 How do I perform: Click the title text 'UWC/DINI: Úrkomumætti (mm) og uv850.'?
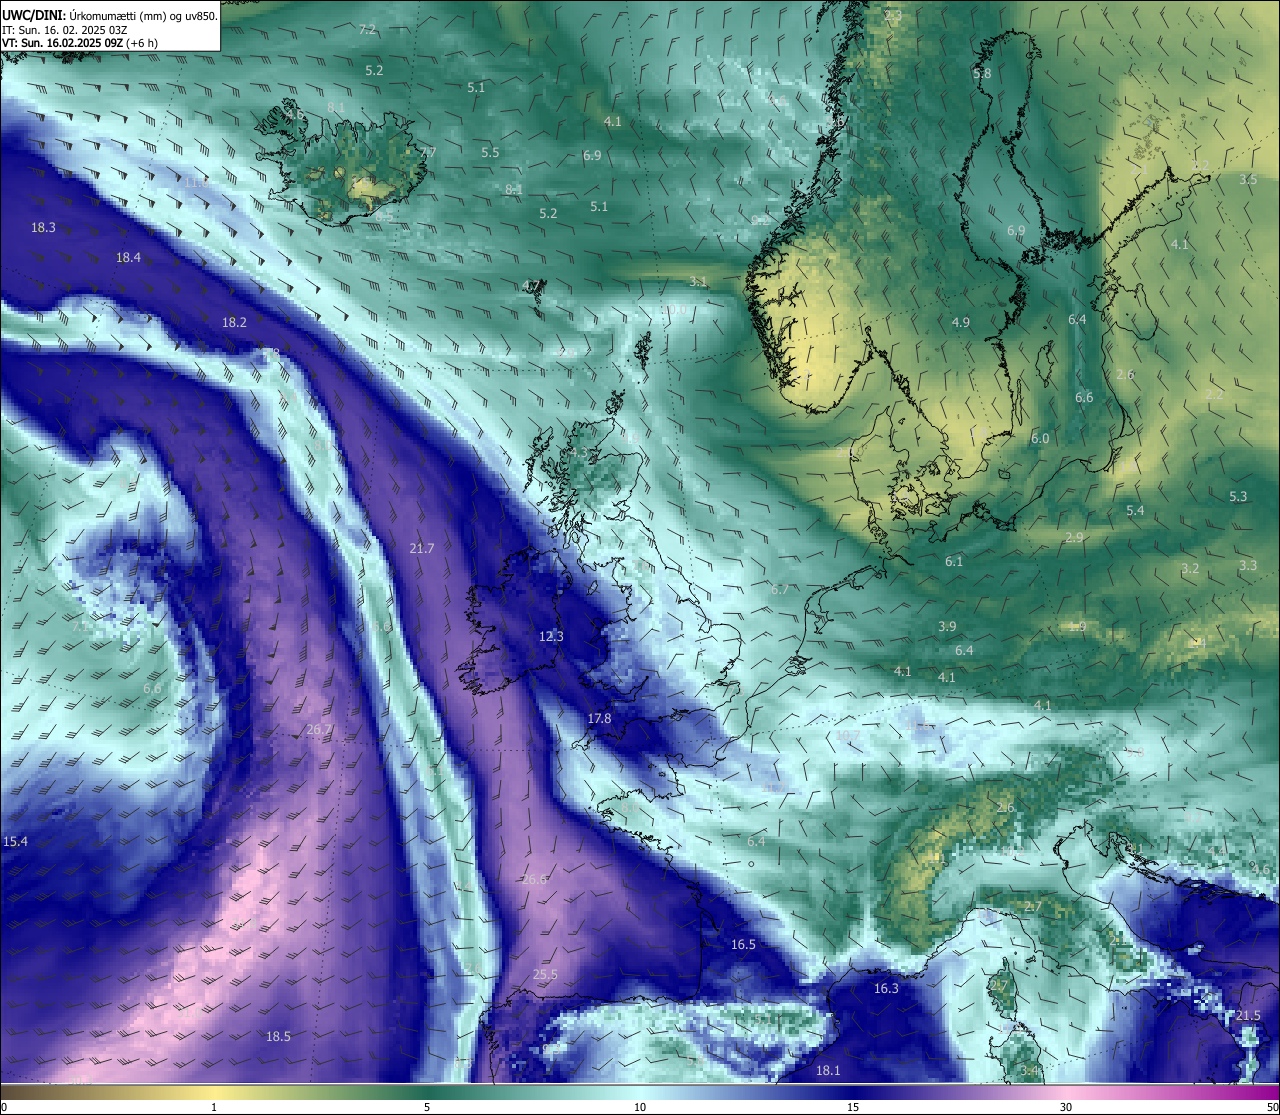tap(110, 16)
